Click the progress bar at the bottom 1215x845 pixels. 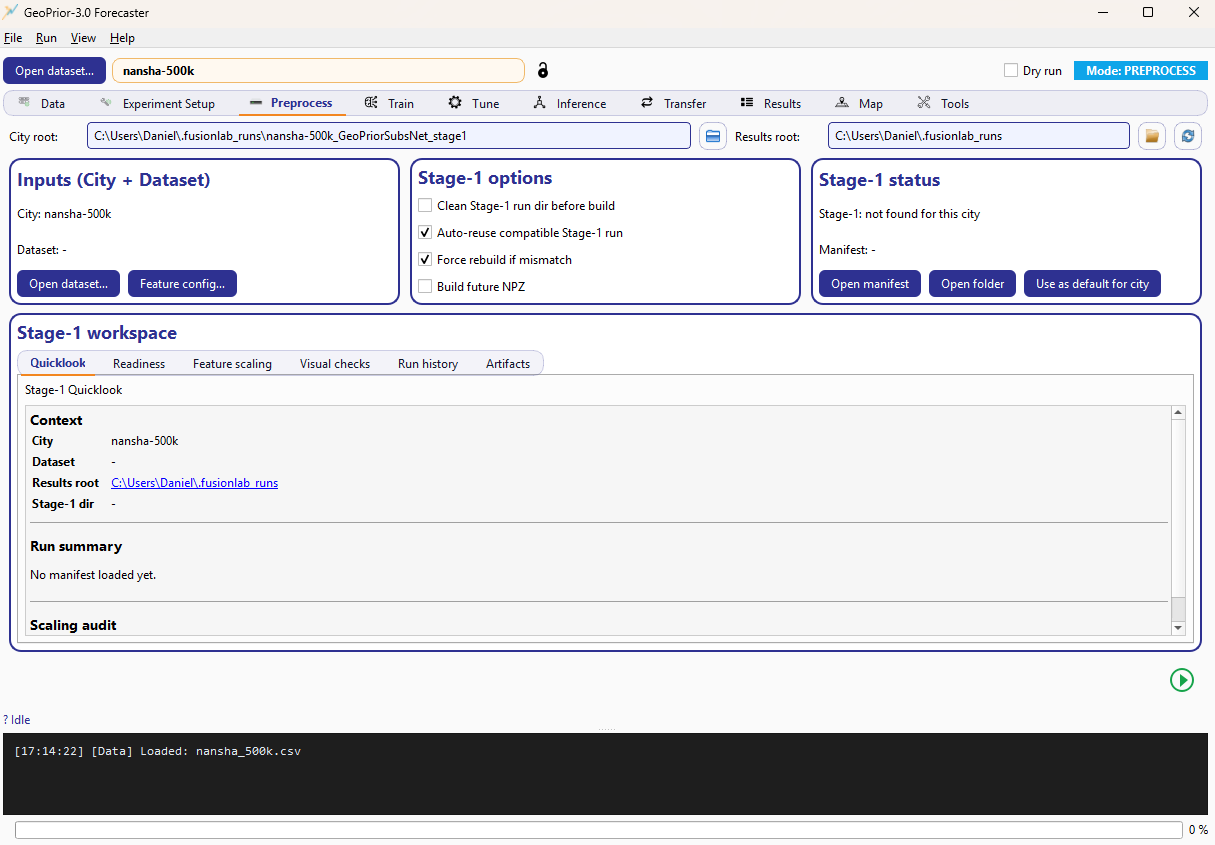(598, 830)
